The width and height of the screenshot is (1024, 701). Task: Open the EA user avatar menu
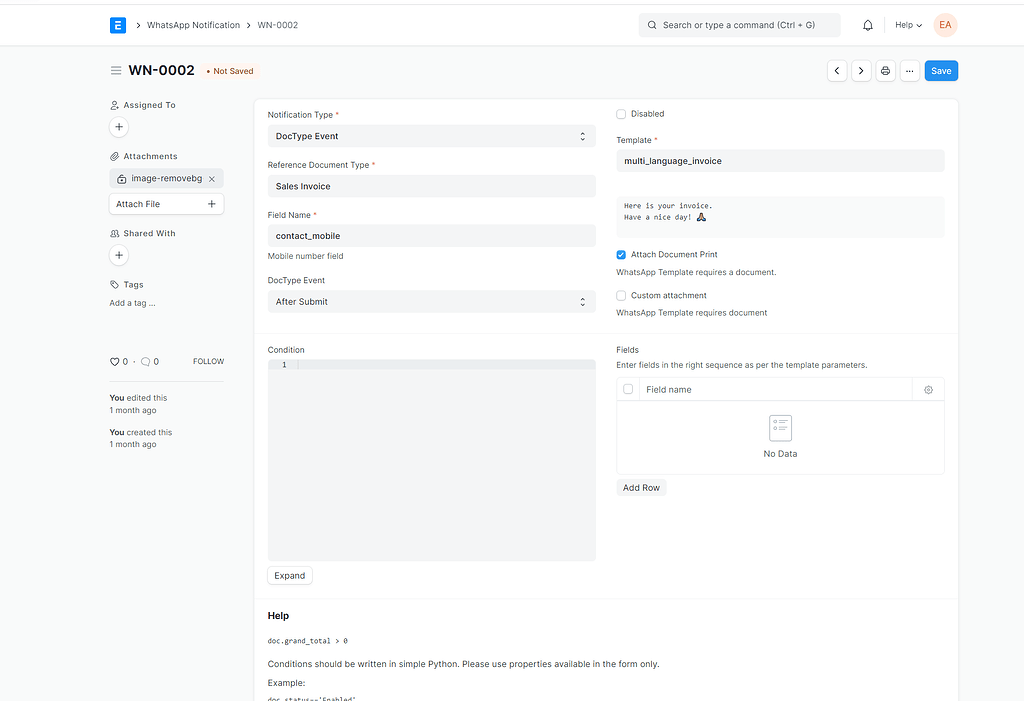[945, 25]
